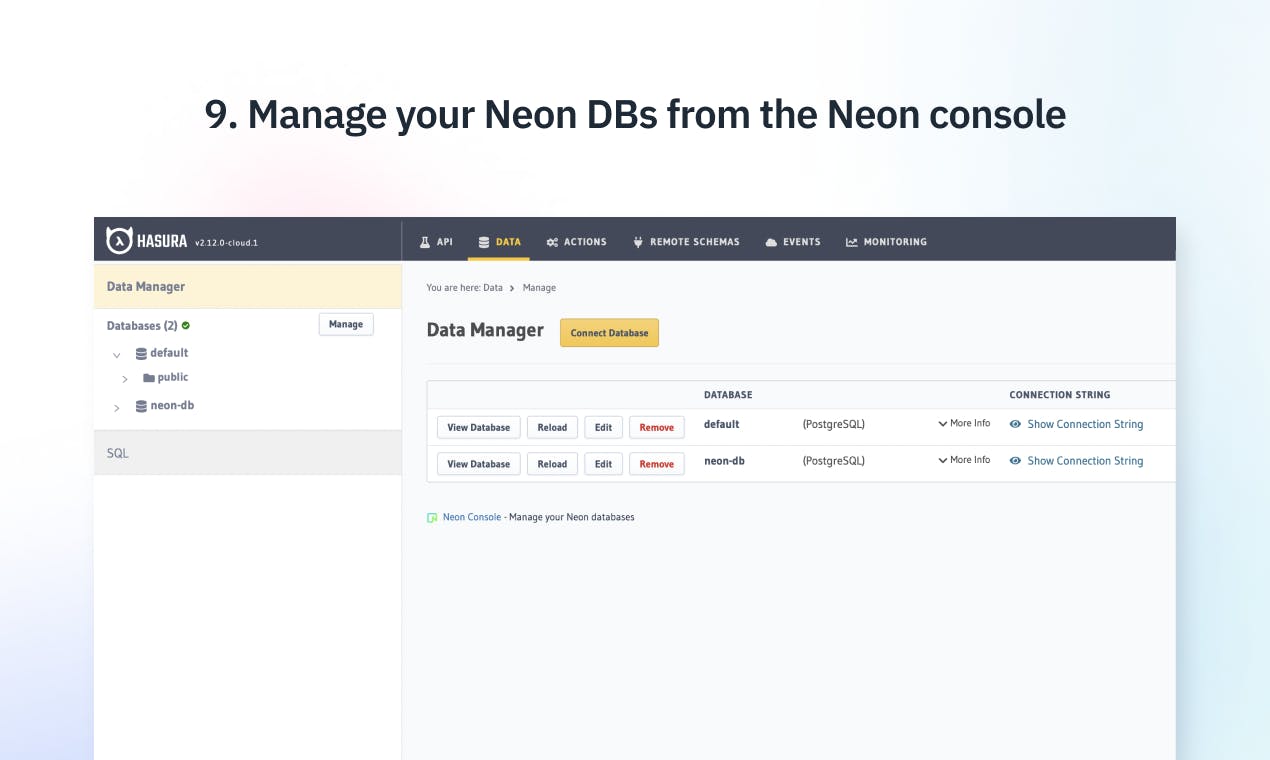Click neon-db name in table row

point(724,461)
